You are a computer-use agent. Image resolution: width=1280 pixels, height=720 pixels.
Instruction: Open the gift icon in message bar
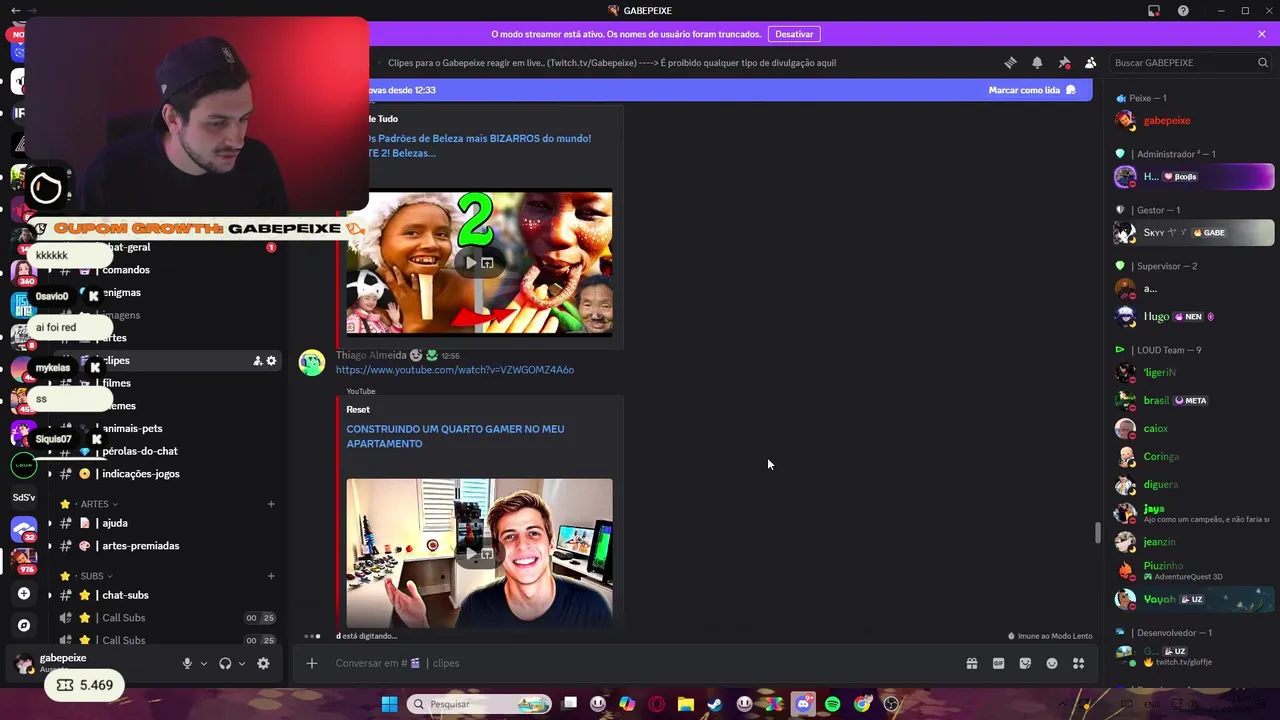tap(971, 663)
